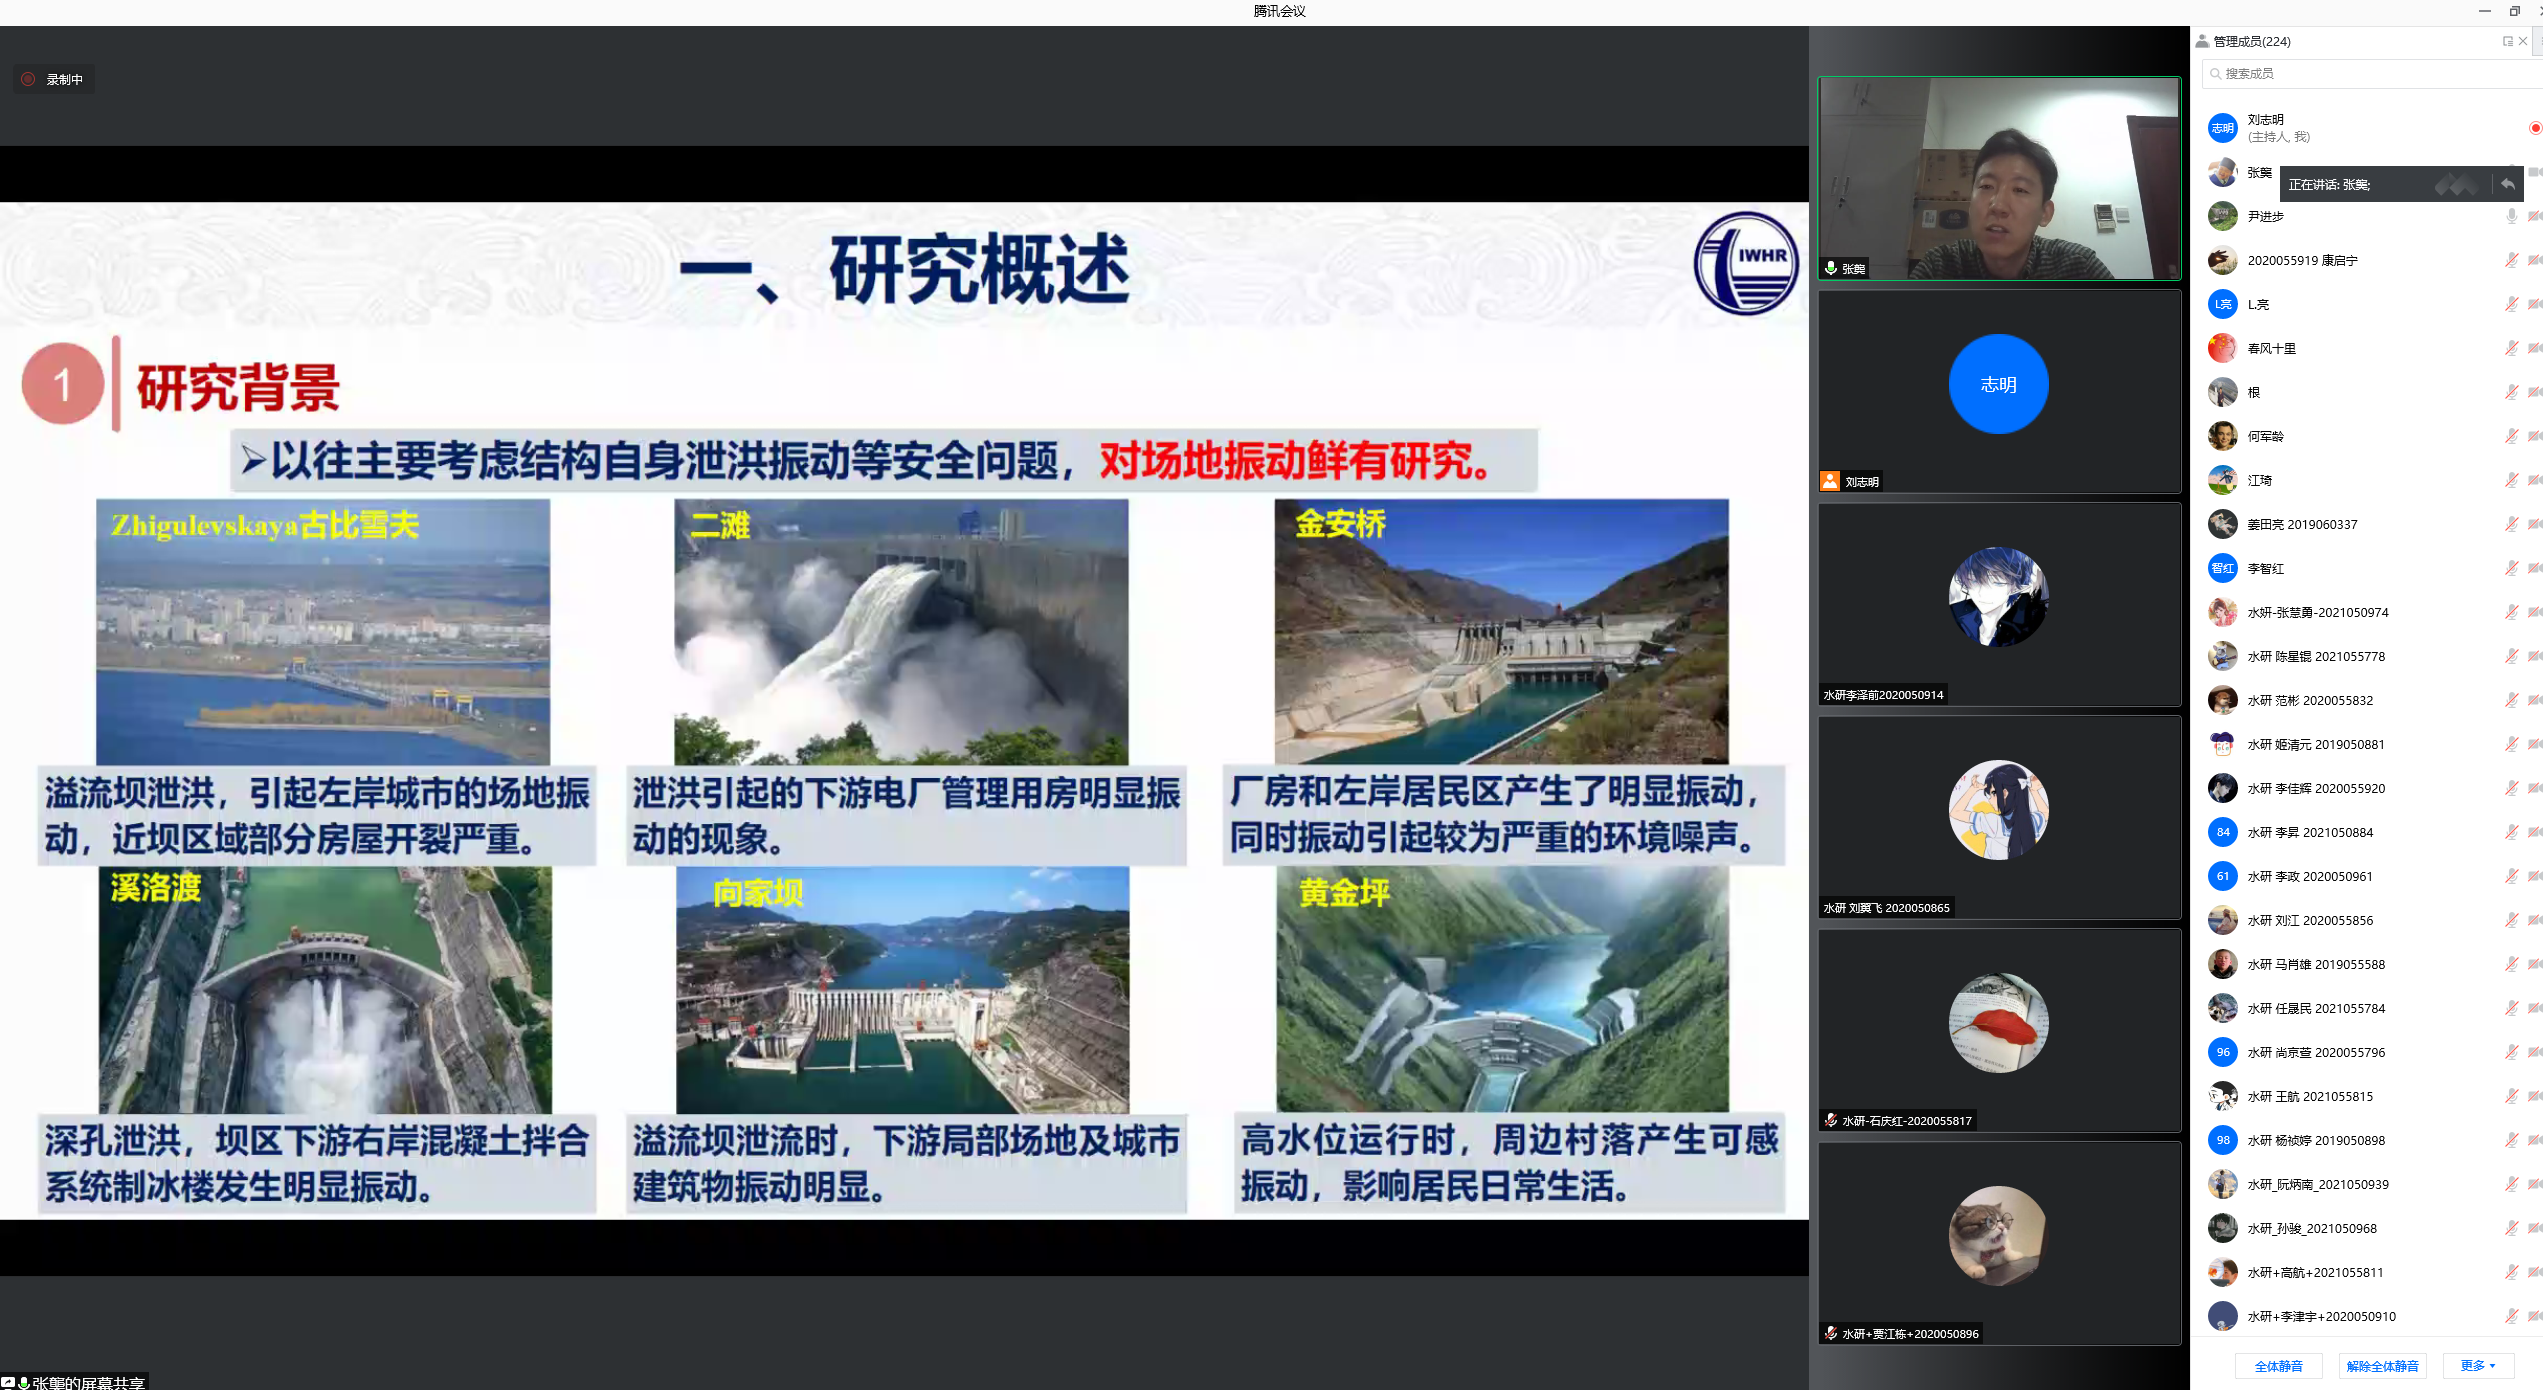Pop out the member management panel
2543x1390 pixels.
(2507, 41)
